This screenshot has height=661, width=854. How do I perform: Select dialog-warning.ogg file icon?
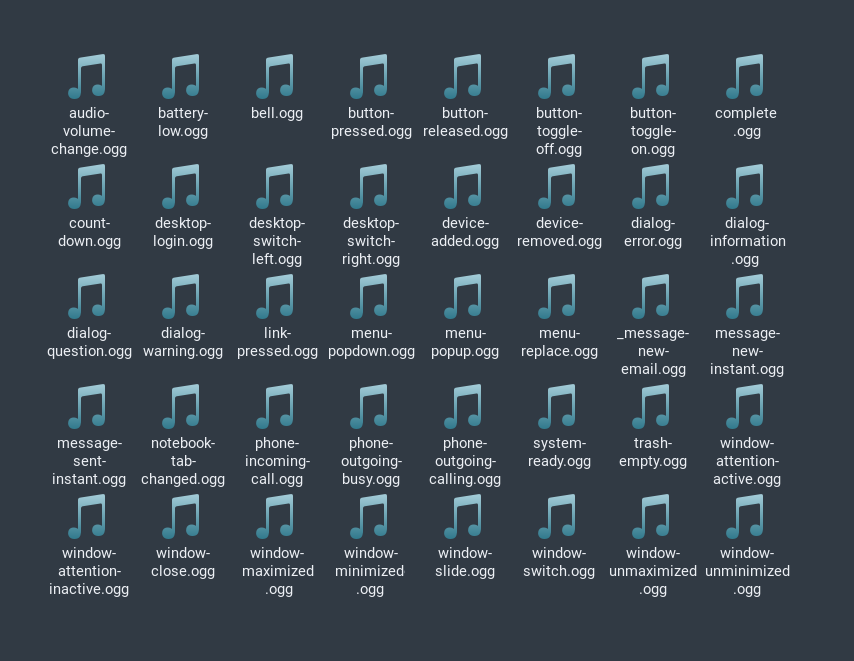click(181, 296)
